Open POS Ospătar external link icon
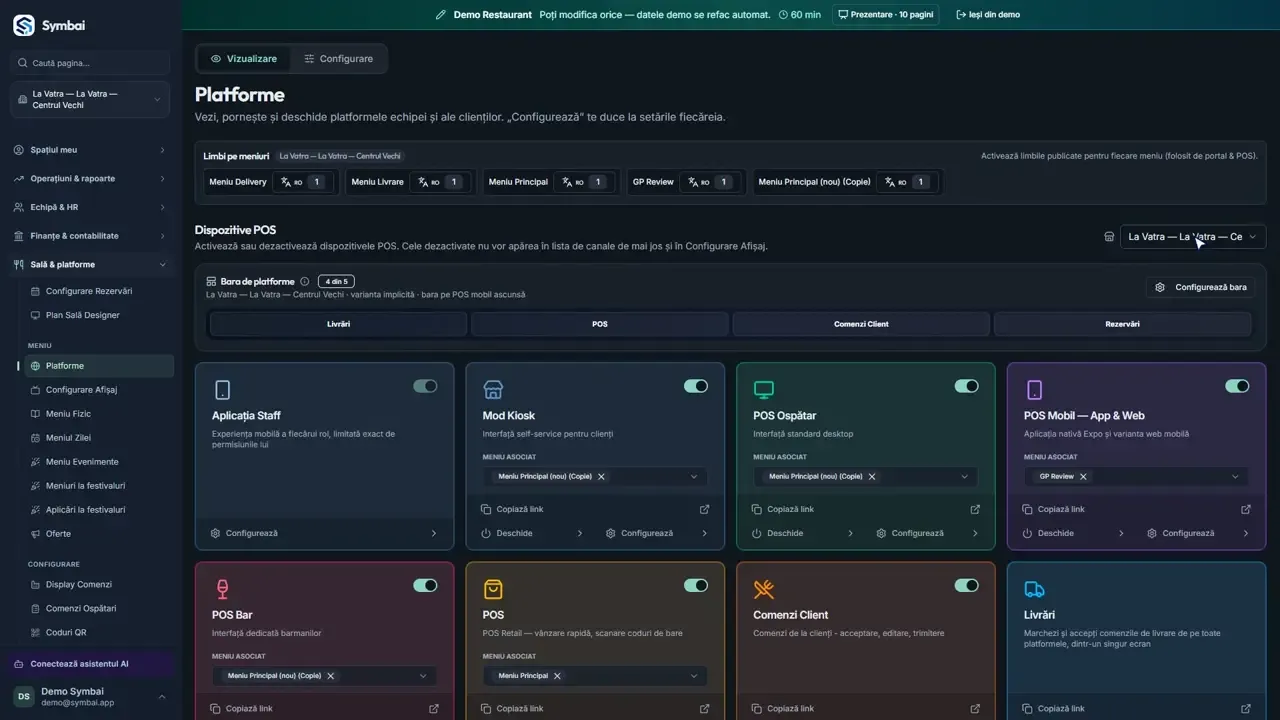 click(975, 509)
